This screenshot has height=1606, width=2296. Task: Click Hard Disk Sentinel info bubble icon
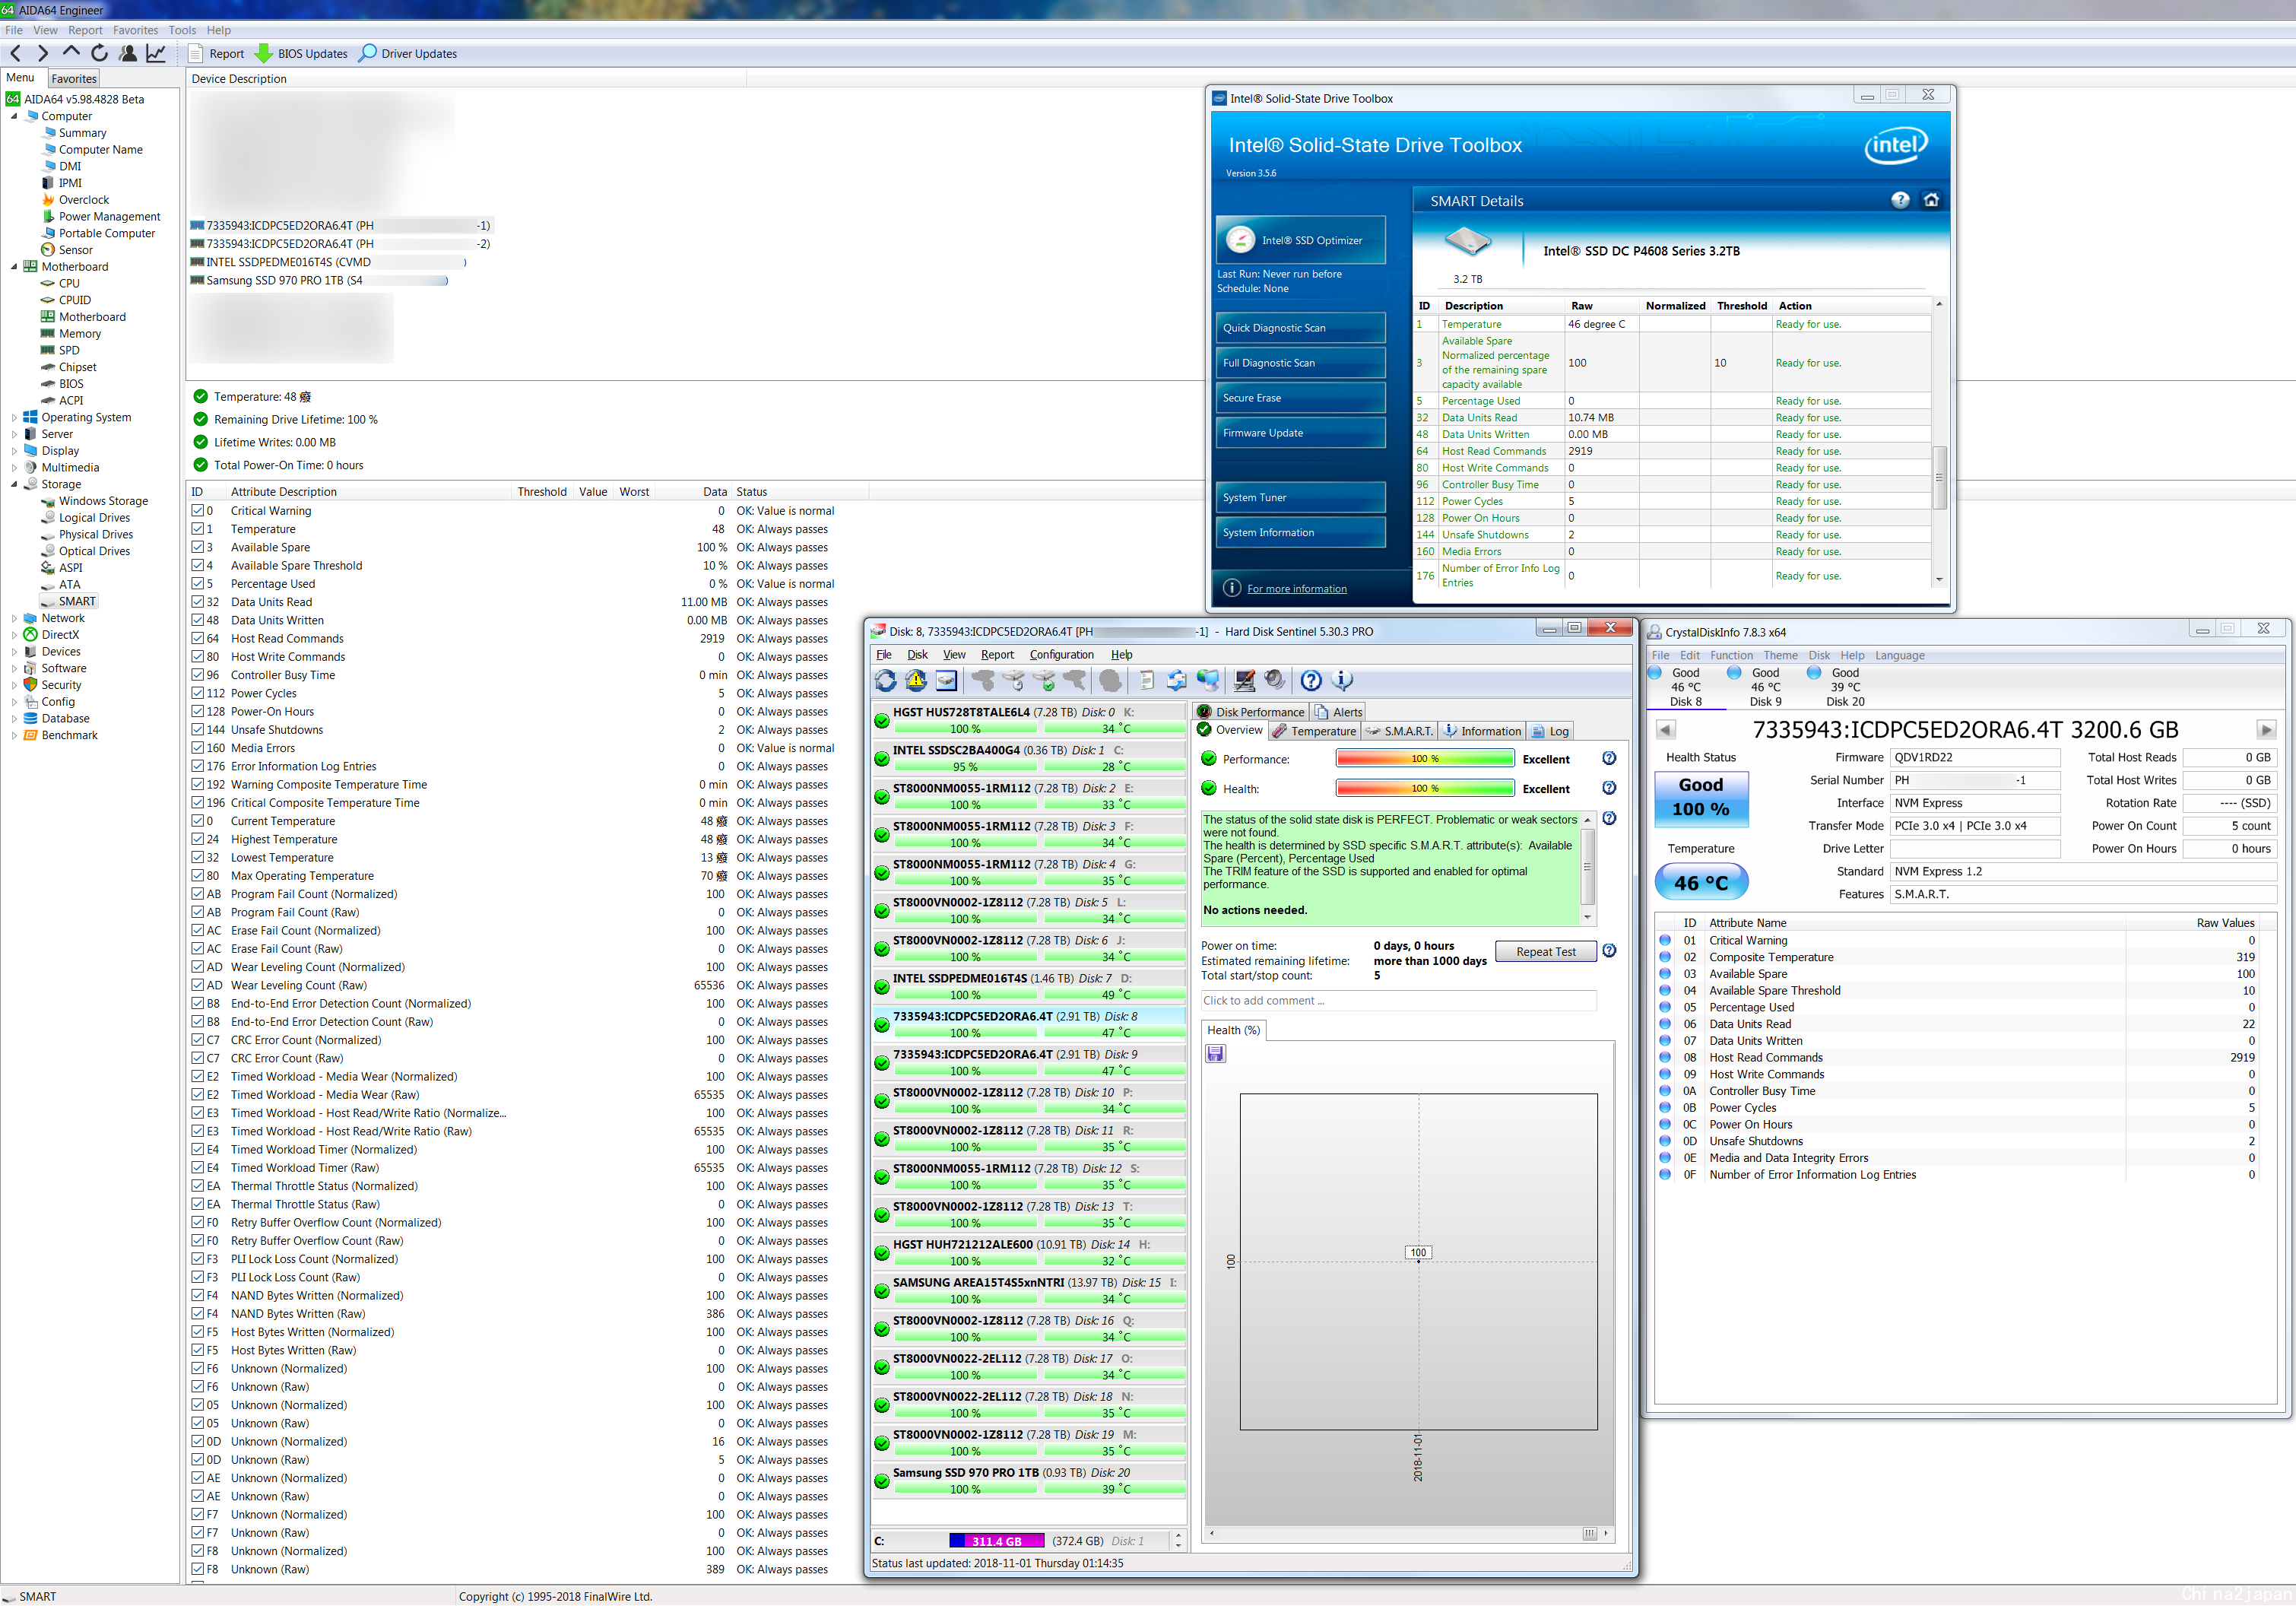[x=1343, y=681]
